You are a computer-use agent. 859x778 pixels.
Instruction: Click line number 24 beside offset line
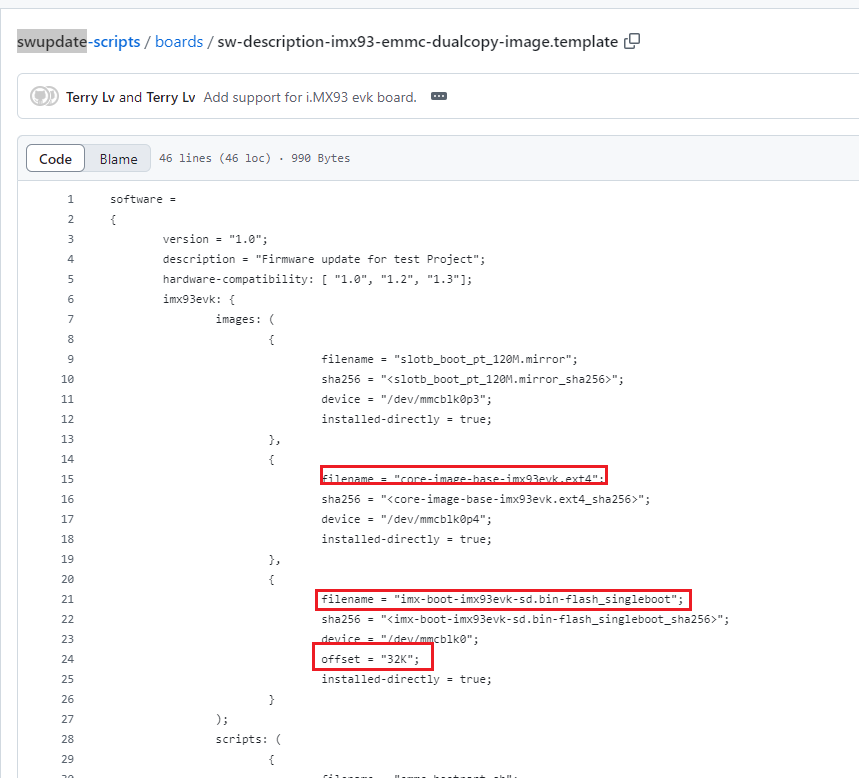pos(67,659)
